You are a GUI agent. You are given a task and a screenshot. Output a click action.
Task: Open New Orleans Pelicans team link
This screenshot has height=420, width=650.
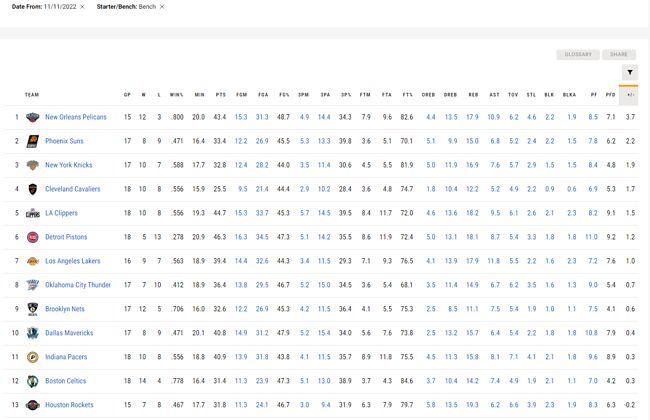coord(76,117)
